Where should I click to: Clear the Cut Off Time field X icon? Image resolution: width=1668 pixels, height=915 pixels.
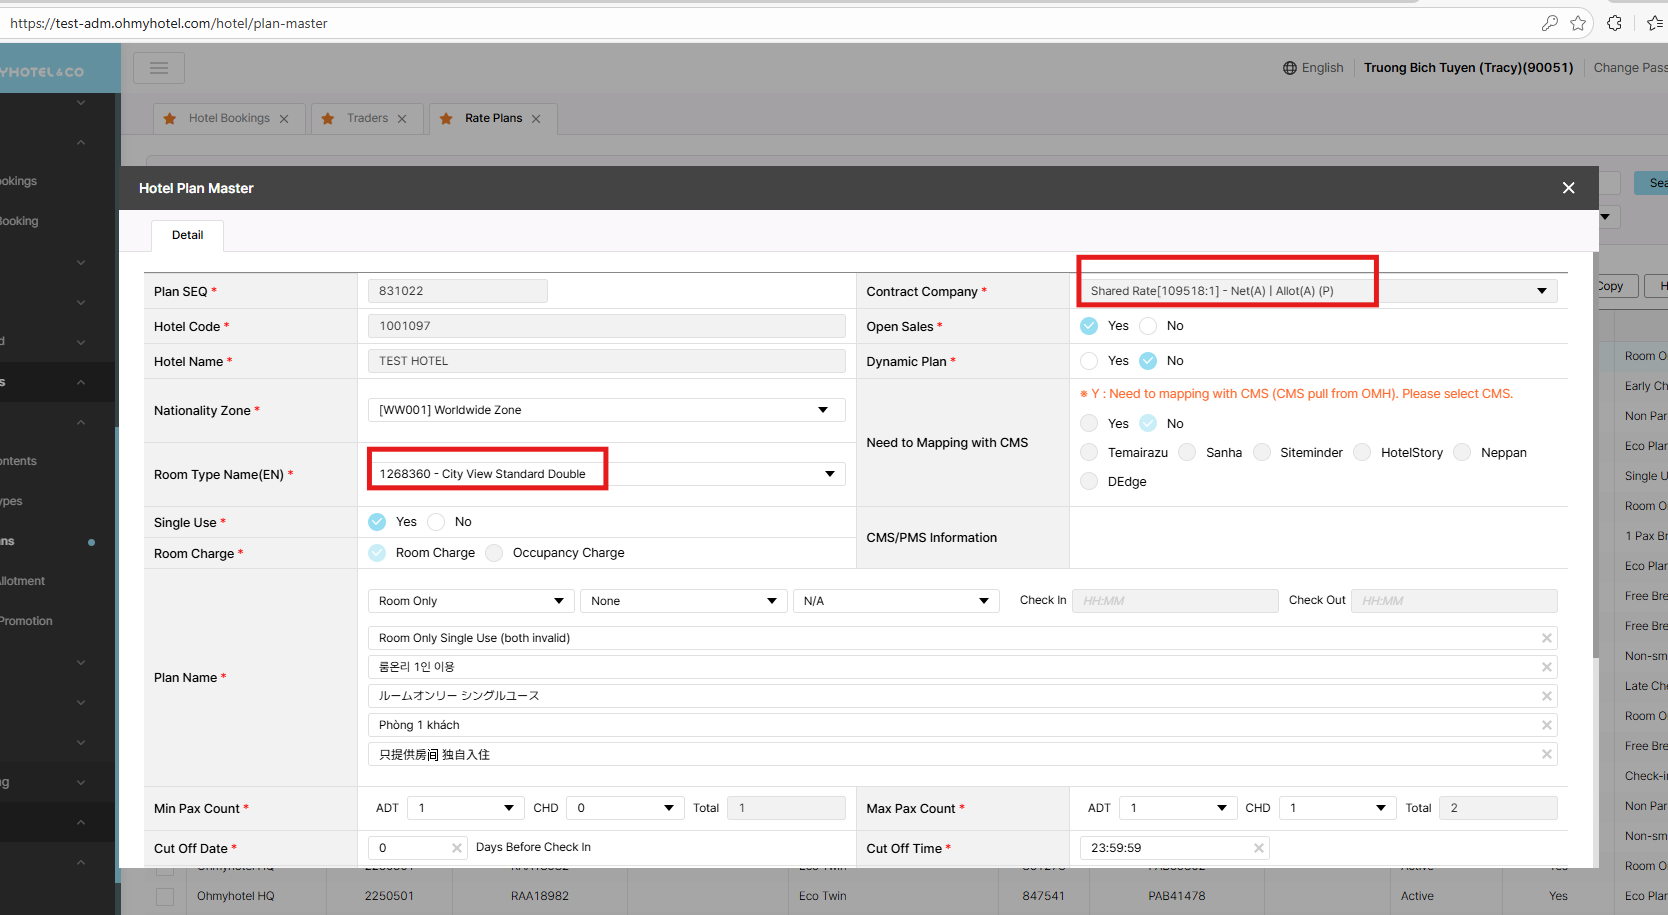(1258, 848)
